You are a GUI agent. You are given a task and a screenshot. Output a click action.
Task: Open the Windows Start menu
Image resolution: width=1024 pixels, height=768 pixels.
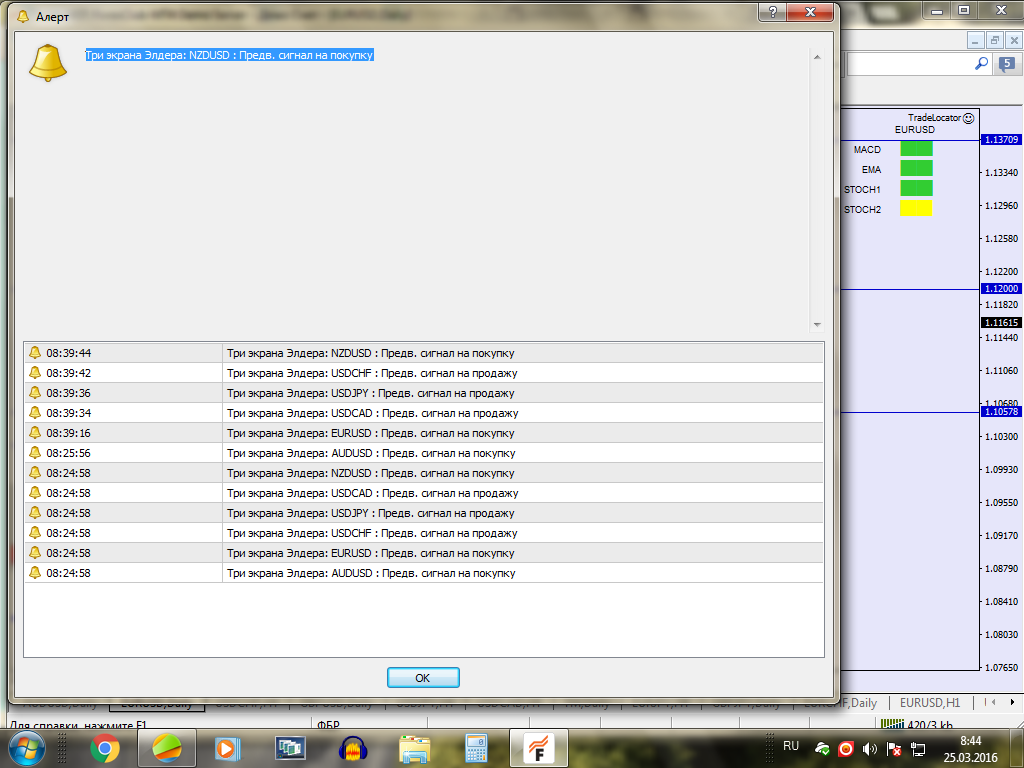coord(26,748)
